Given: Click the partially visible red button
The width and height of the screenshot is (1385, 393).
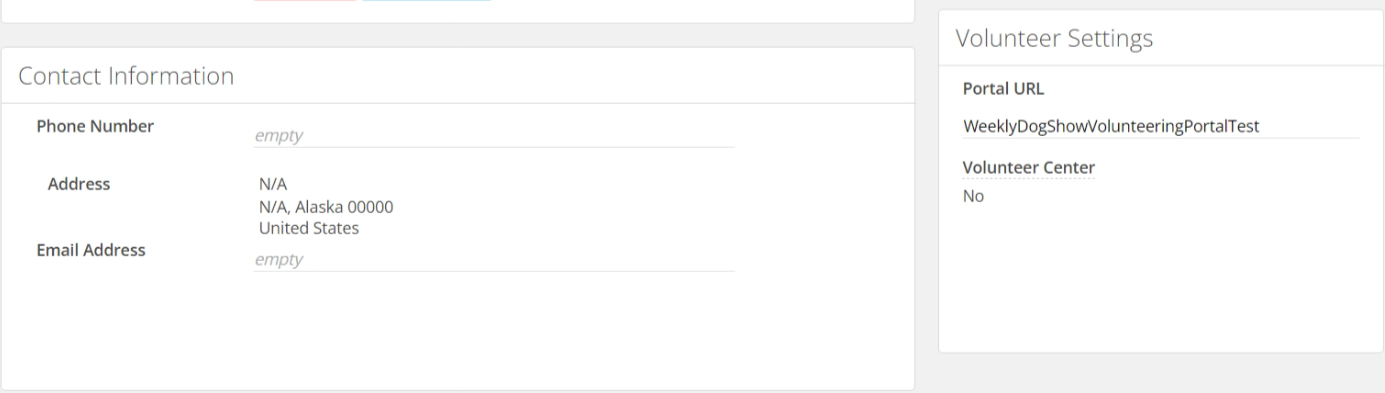Looking at the screenshot, I should (x=304, y=1).
